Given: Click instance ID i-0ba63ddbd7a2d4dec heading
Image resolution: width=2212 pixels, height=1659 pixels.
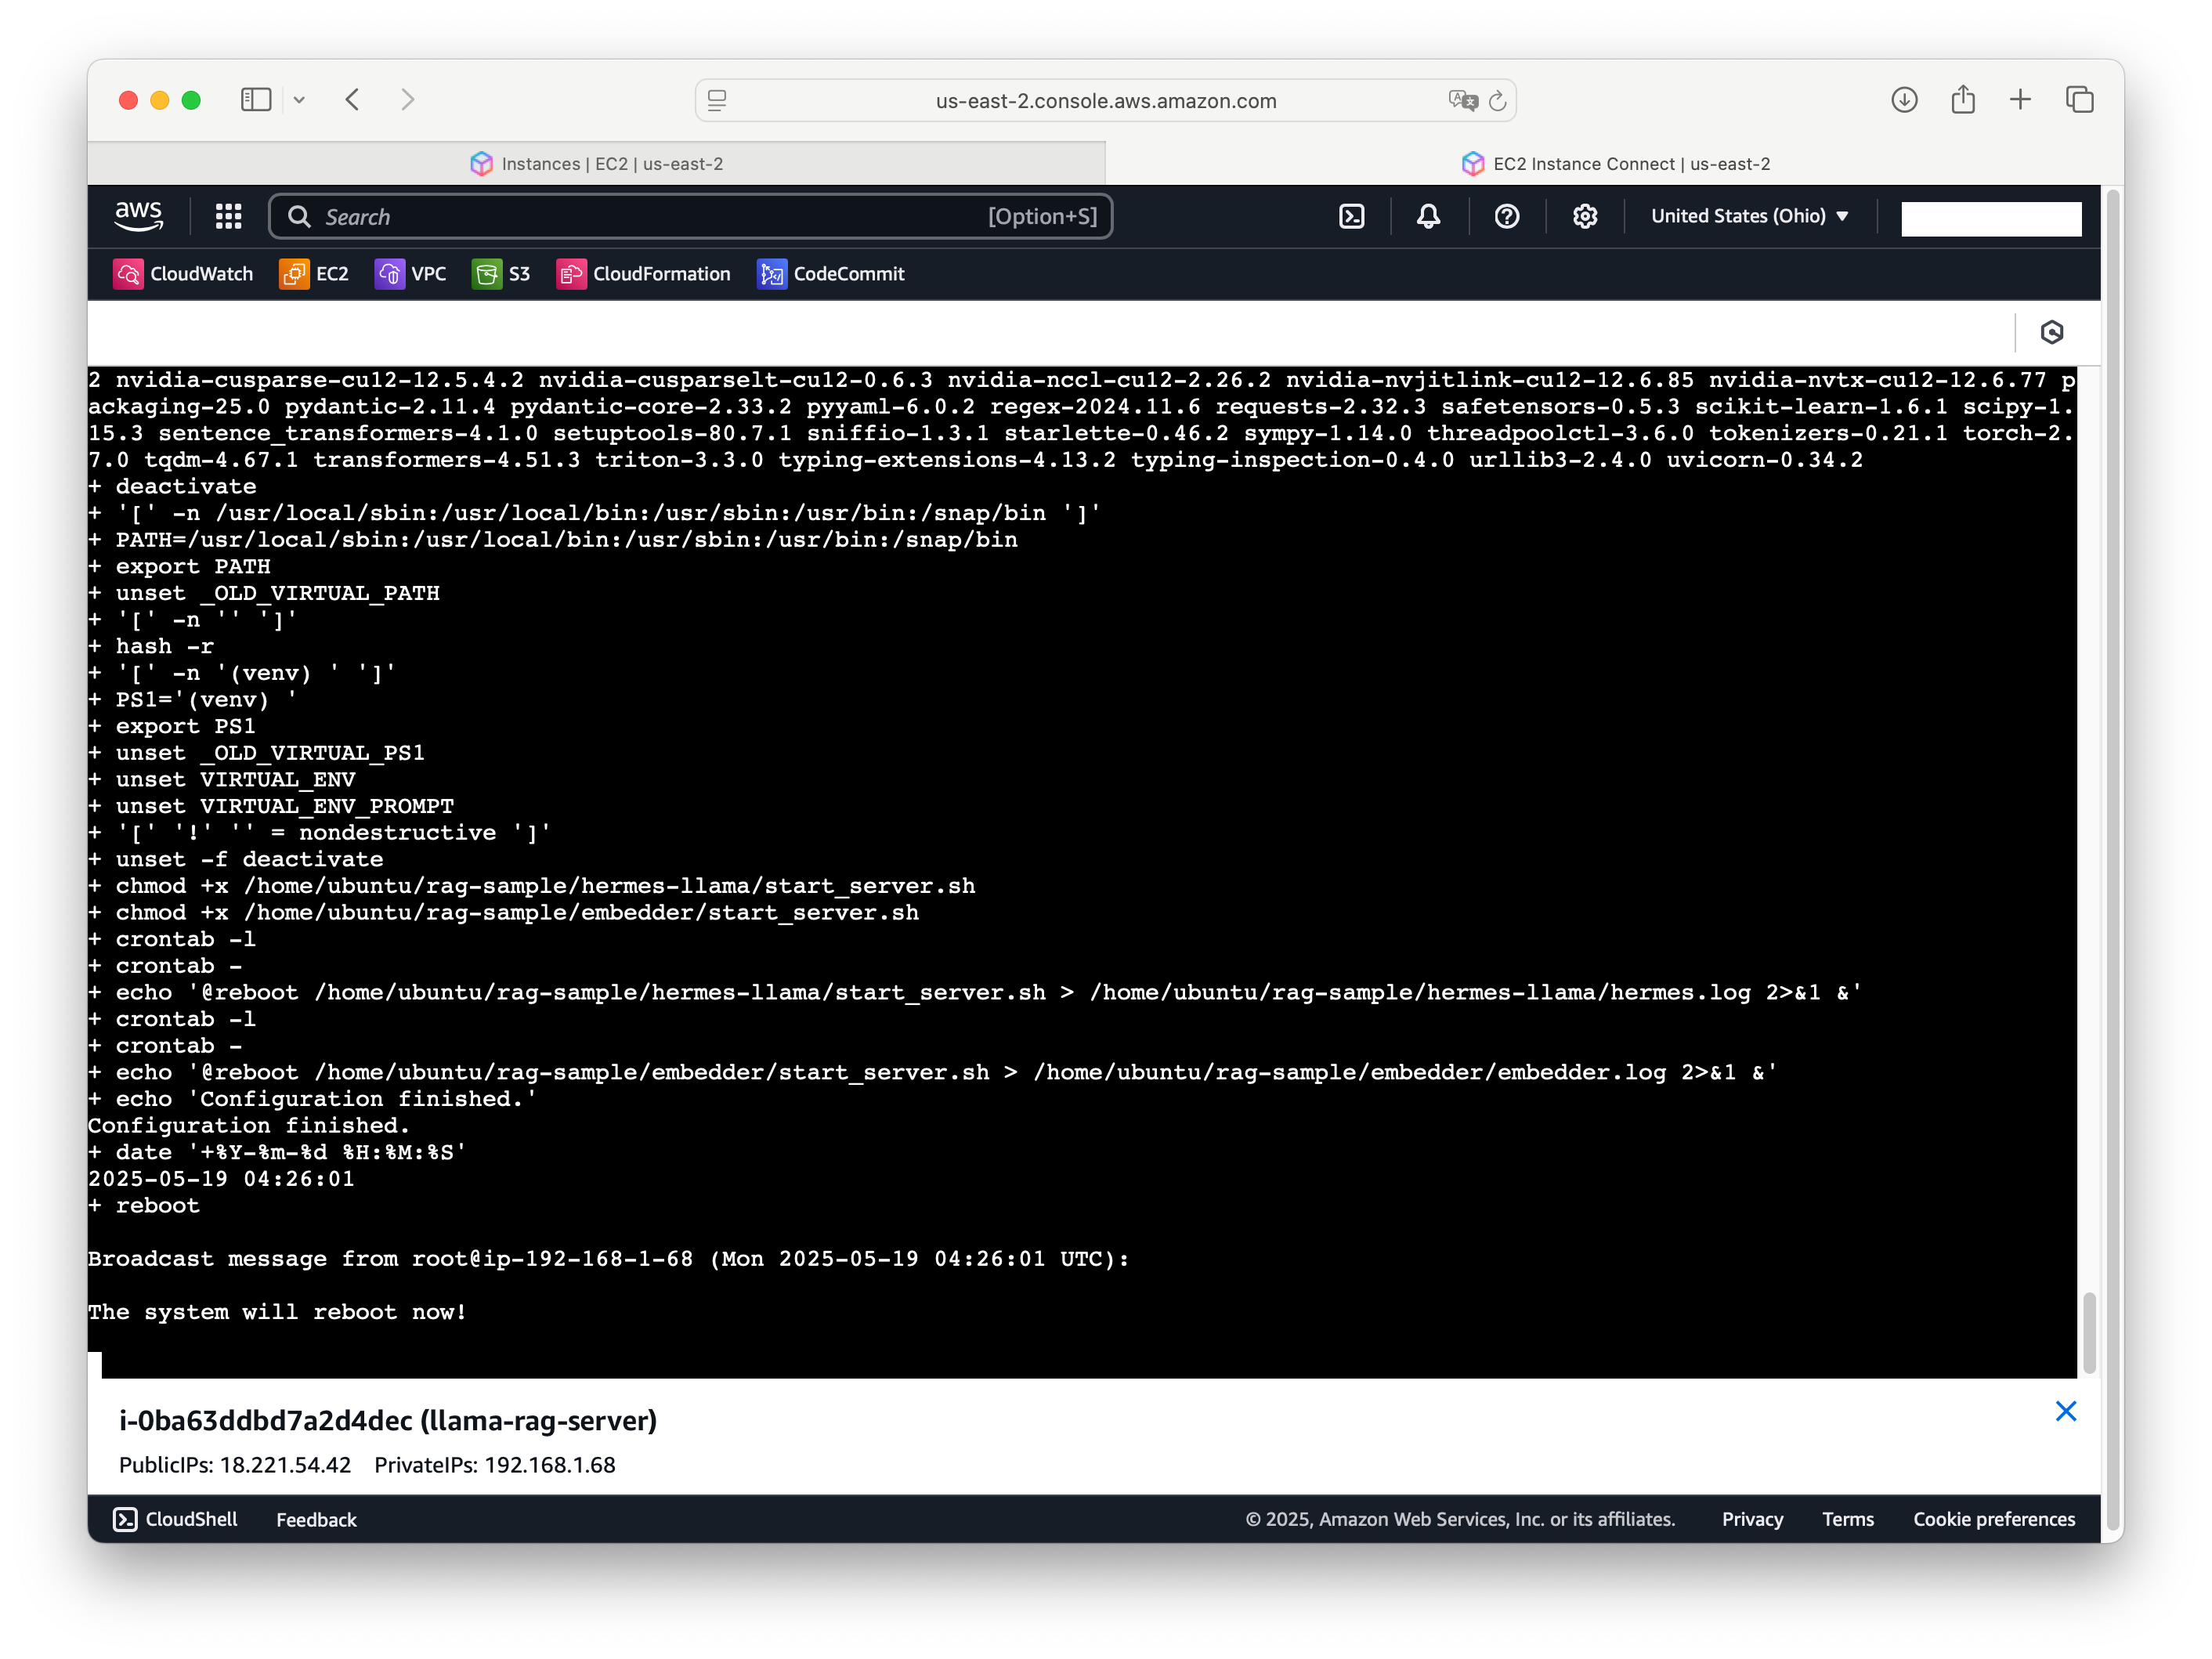Looking at the screenshot, I should (x=387, y=1420).
